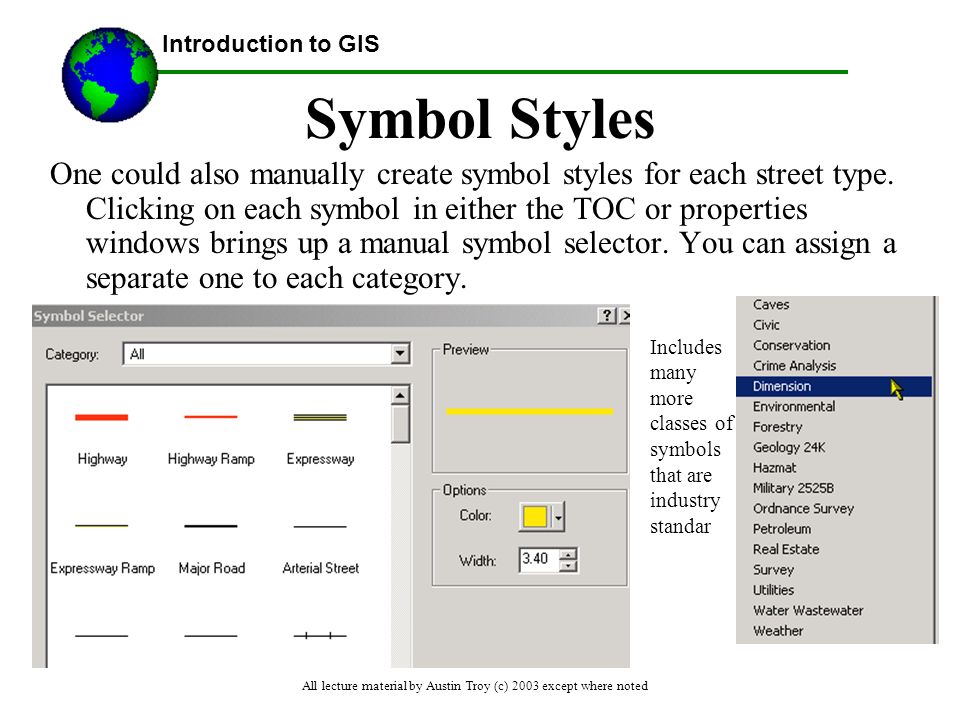Increase Width with the up spinner

tap(569, 554)
